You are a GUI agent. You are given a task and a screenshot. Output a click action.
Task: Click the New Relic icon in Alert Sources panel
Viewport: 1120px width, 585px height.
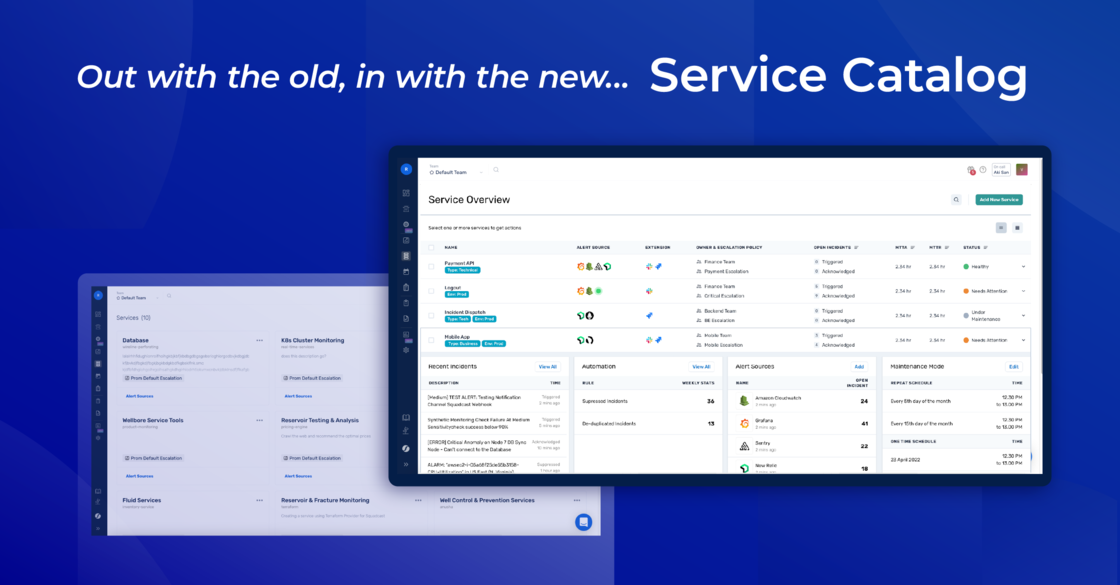(744, 469)
